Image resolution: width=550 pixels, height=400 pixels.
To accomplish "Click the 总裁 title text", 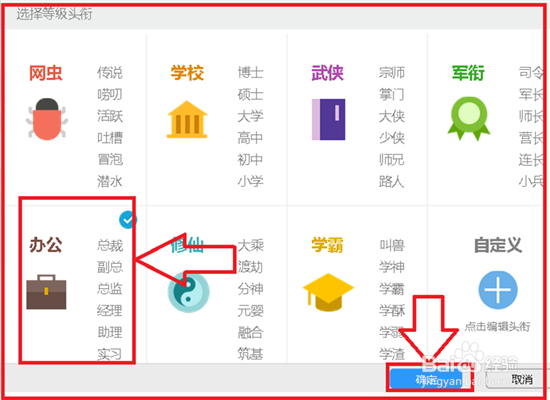I will 110,245.
